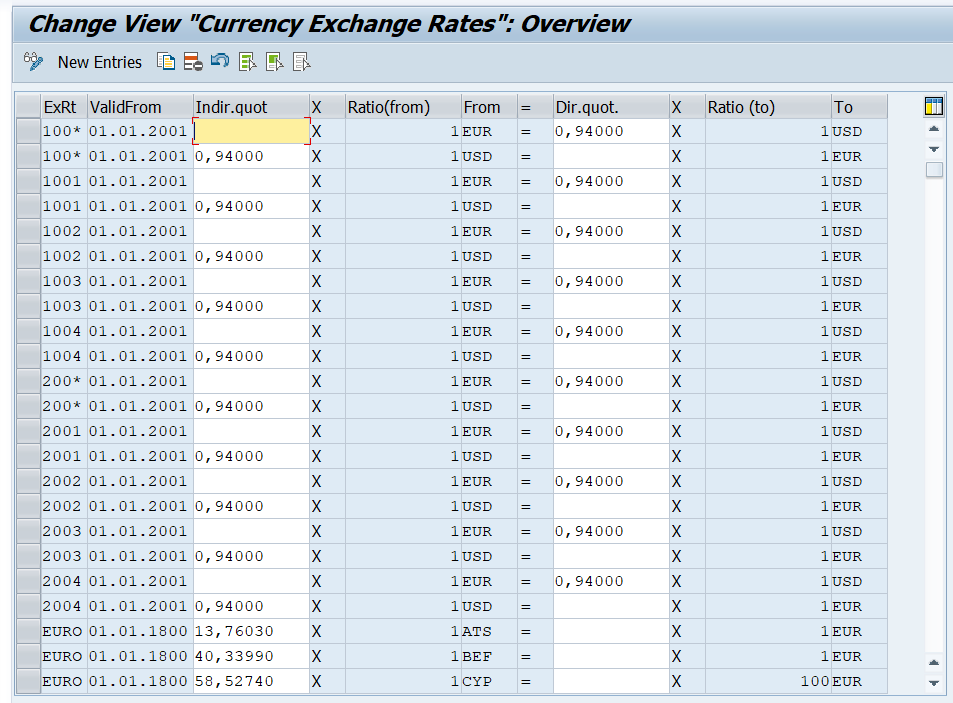Click the Dir.quot. column header
Image resolution: width=953 pixels, height=703 pixels.
click(x=611, y=107)
